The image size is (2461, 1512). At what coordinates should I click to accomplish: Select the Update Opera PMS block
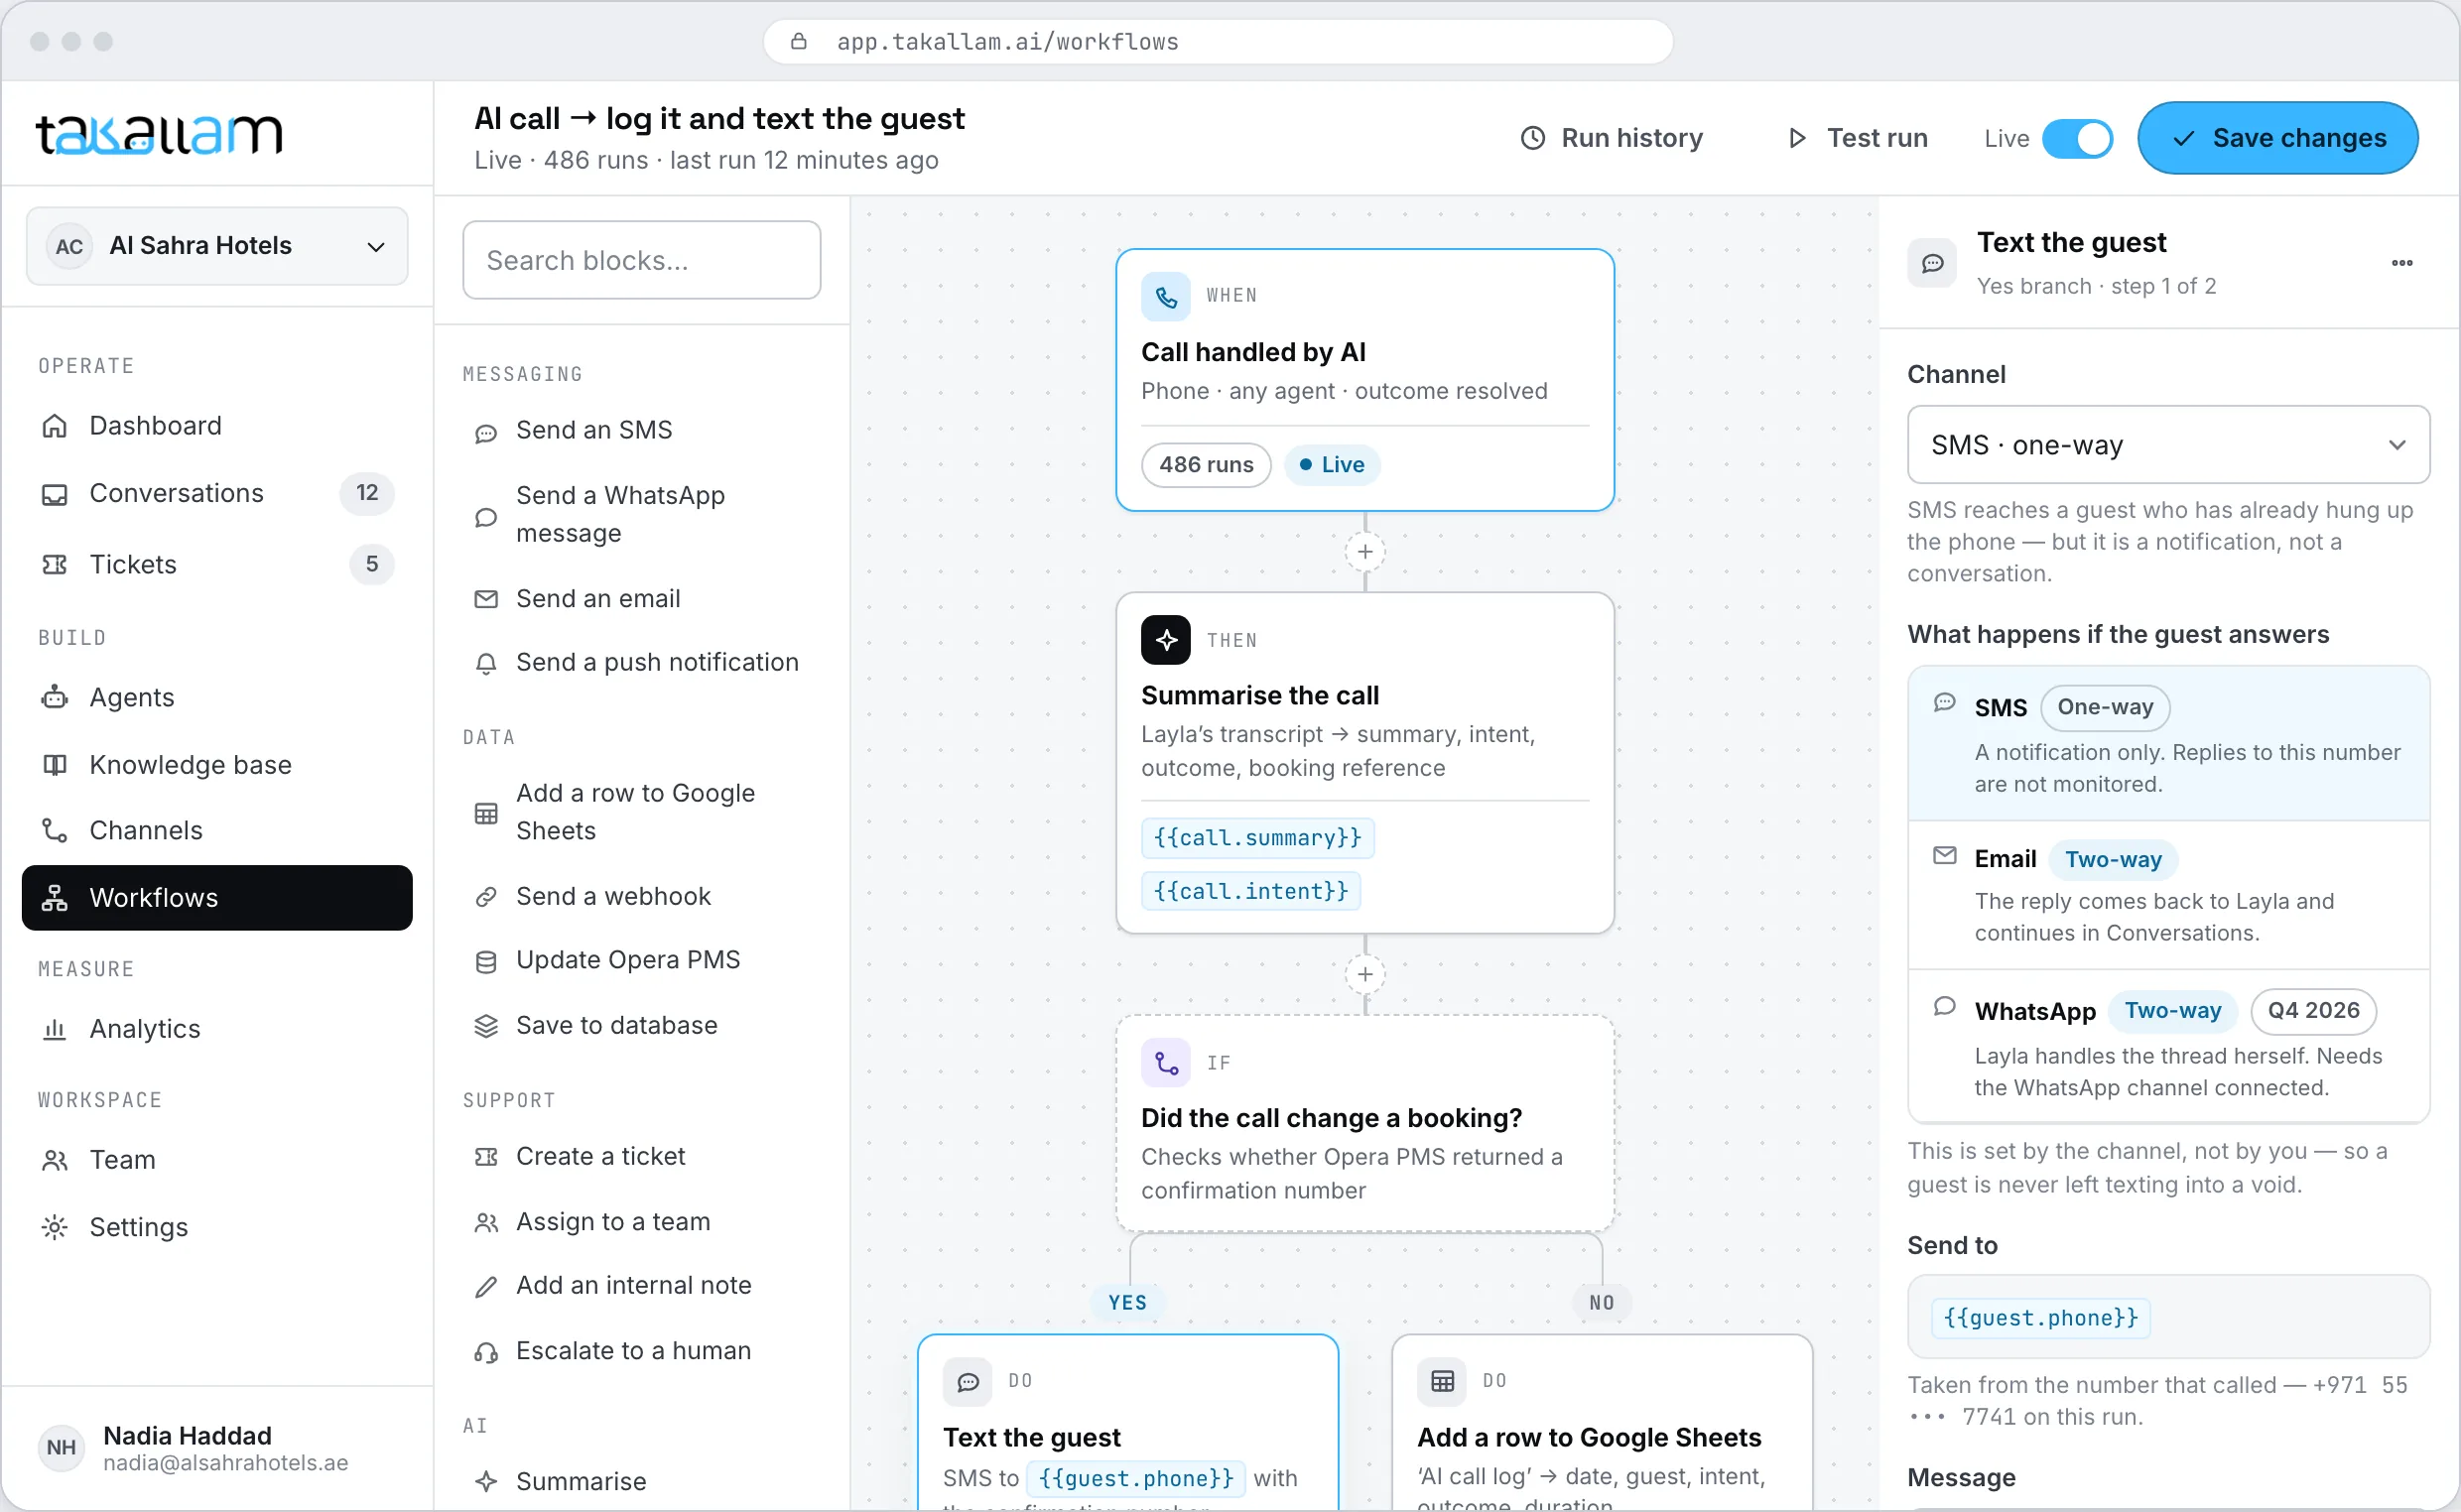pos(641,961)
